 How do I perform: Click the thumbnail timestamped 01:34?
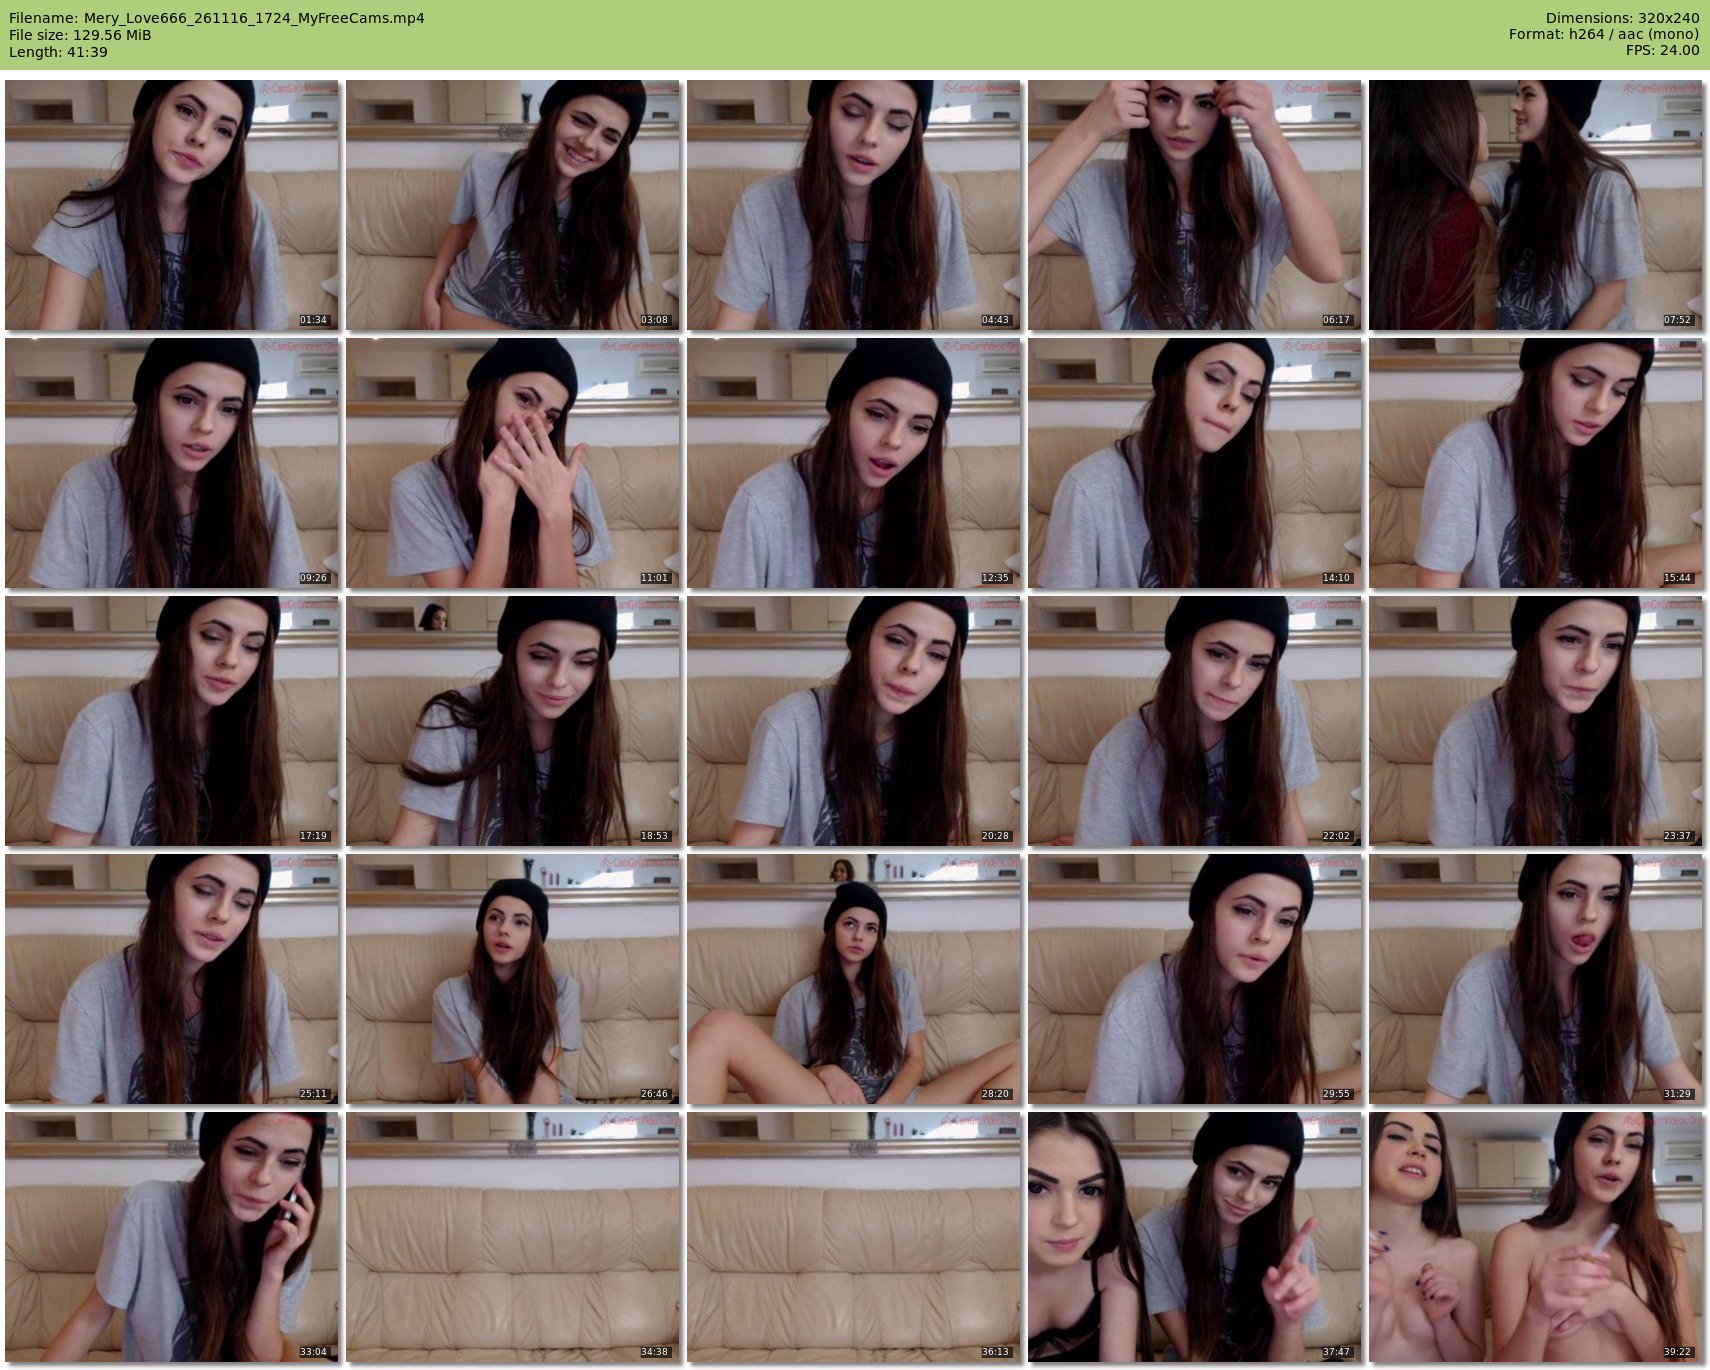point(172,205)
